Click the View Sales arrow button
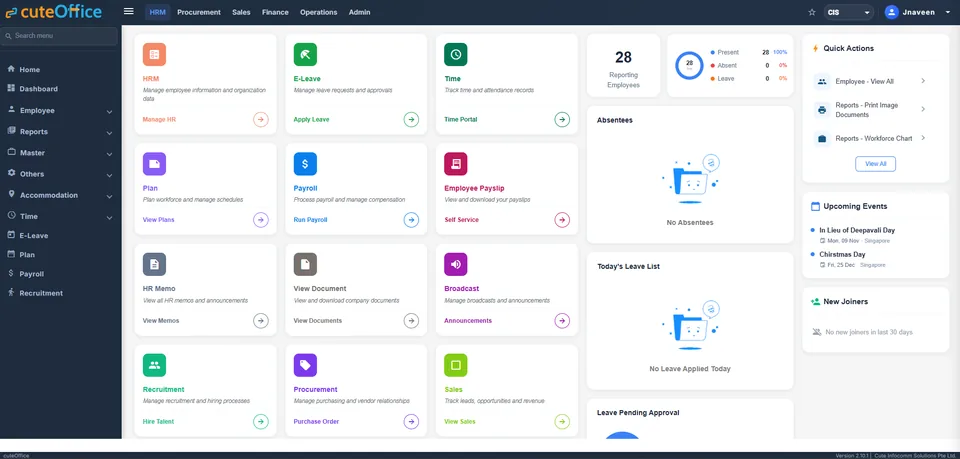This screenshot has width=960, height=459. [562, 421]
